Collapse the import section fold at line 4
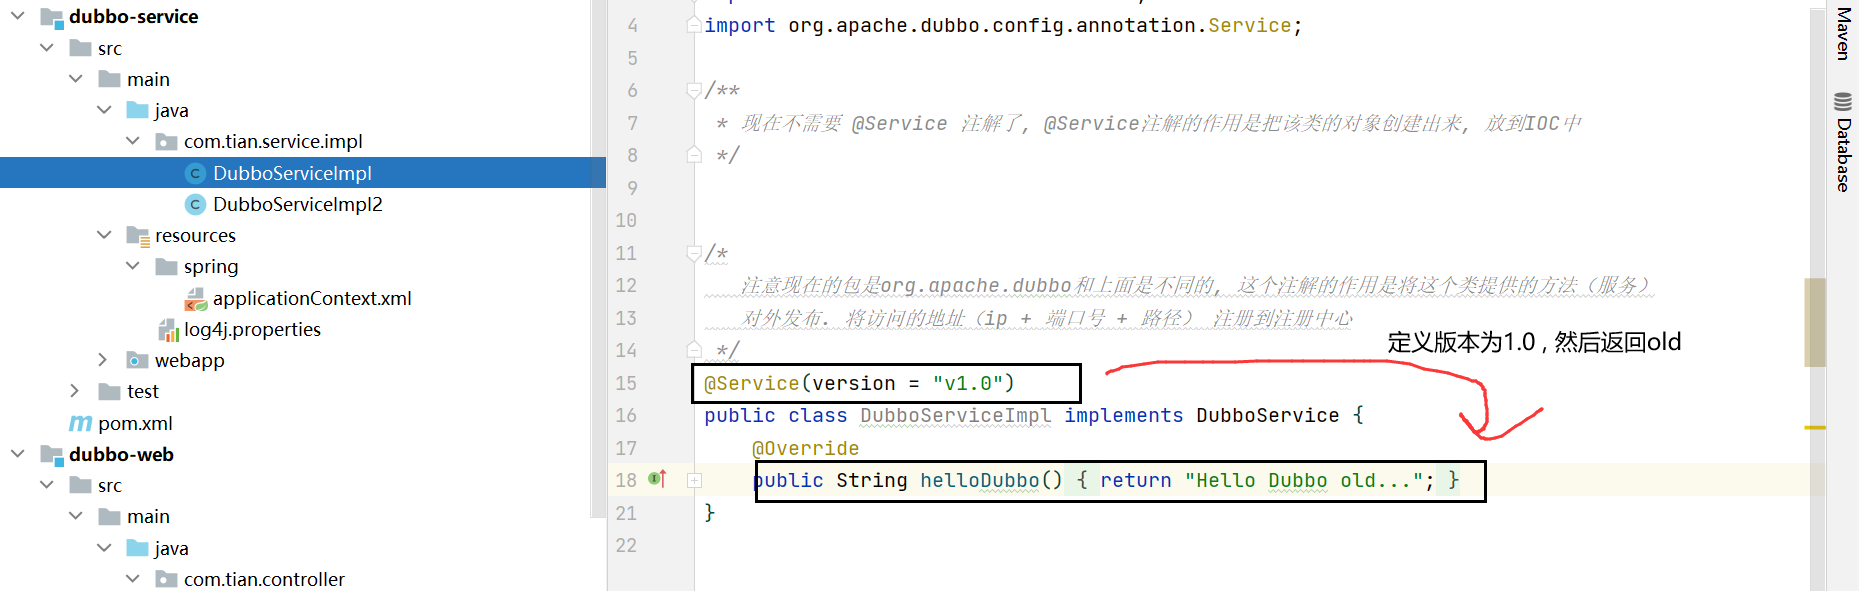 [x=694, y=25]
